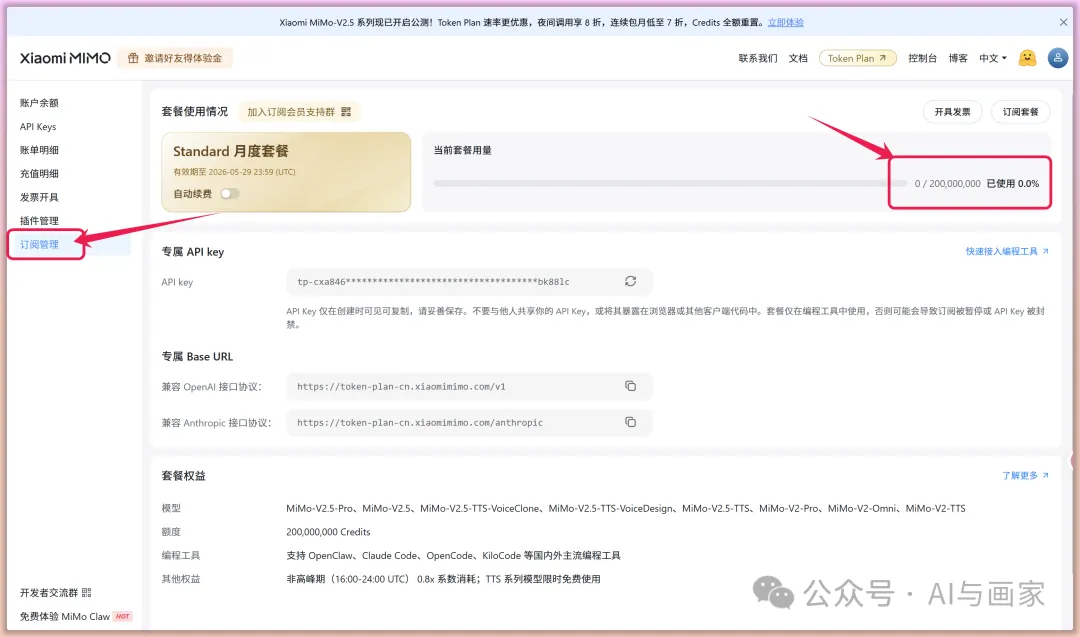Click the 支持 OpenClaw、Claude Code tools text
Screen dimensions: 1080x637
pyautogui.click(x=453, y=555)
